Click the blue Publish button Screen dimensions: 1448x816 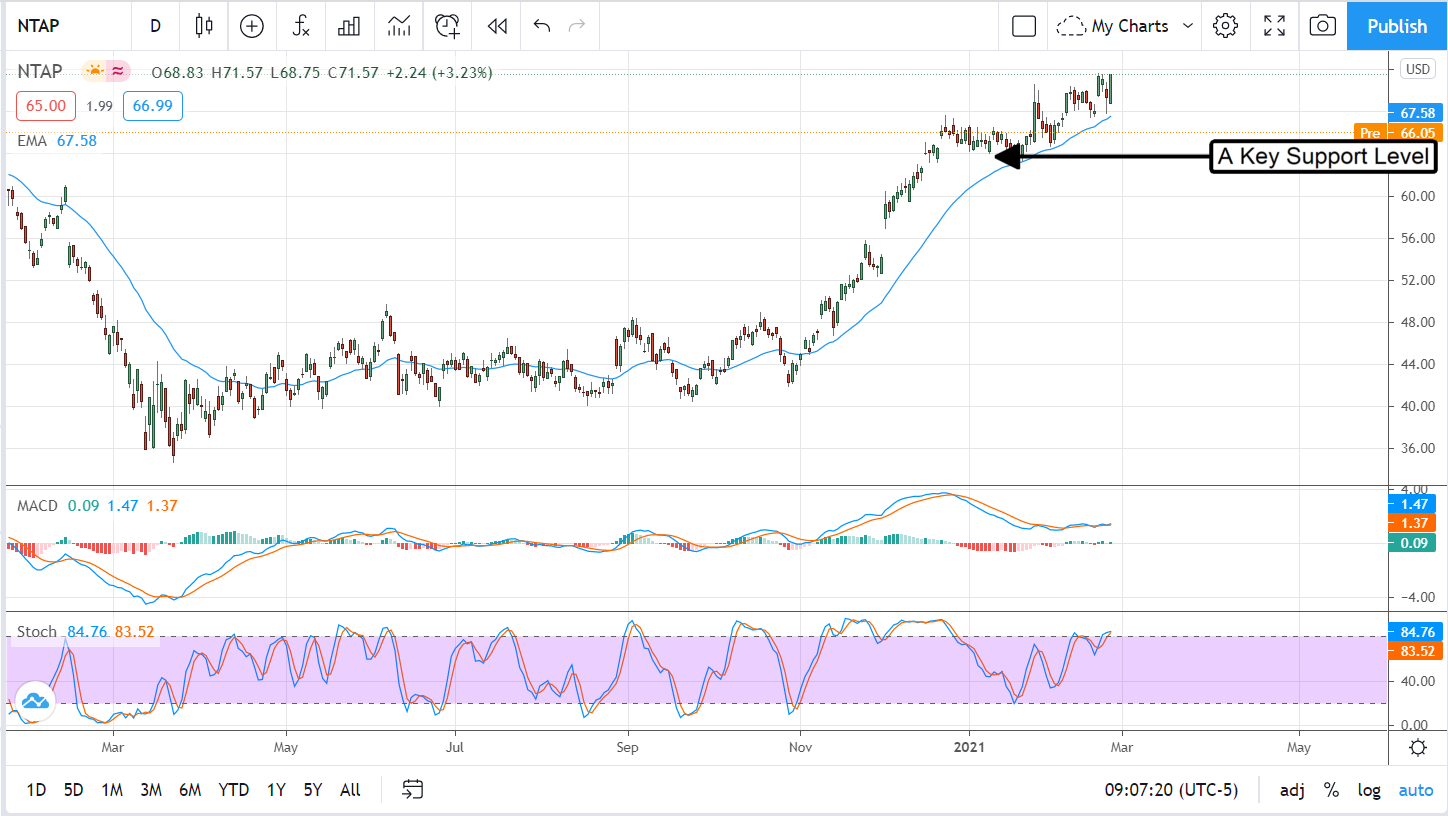[x=1397, y=26]
